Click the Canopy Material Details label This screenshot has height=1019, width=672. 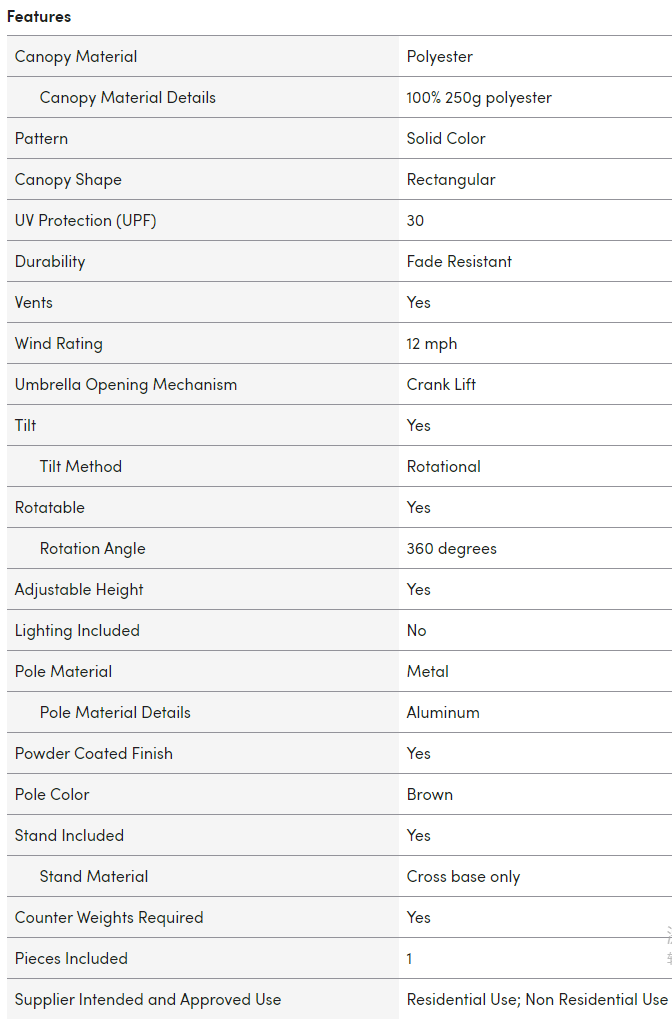[127, 98]
